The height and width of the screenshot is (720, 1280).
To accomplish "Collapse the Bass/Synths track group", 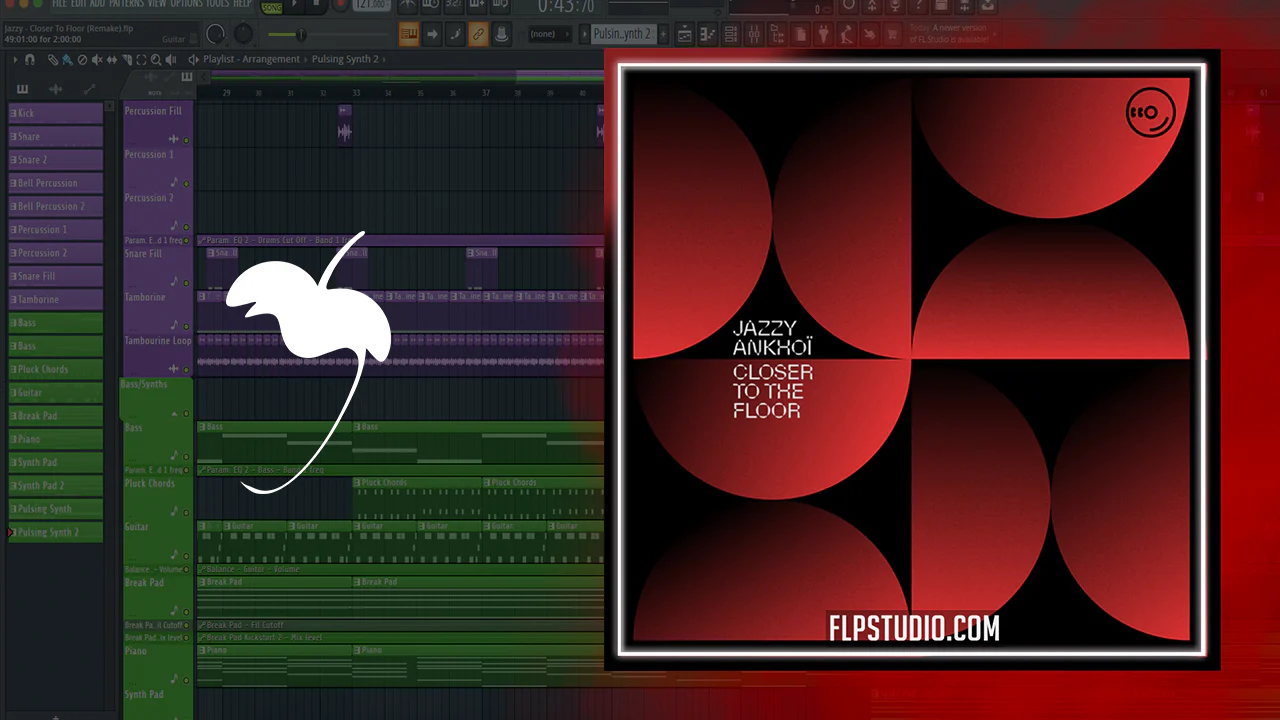I will point(174,413).
